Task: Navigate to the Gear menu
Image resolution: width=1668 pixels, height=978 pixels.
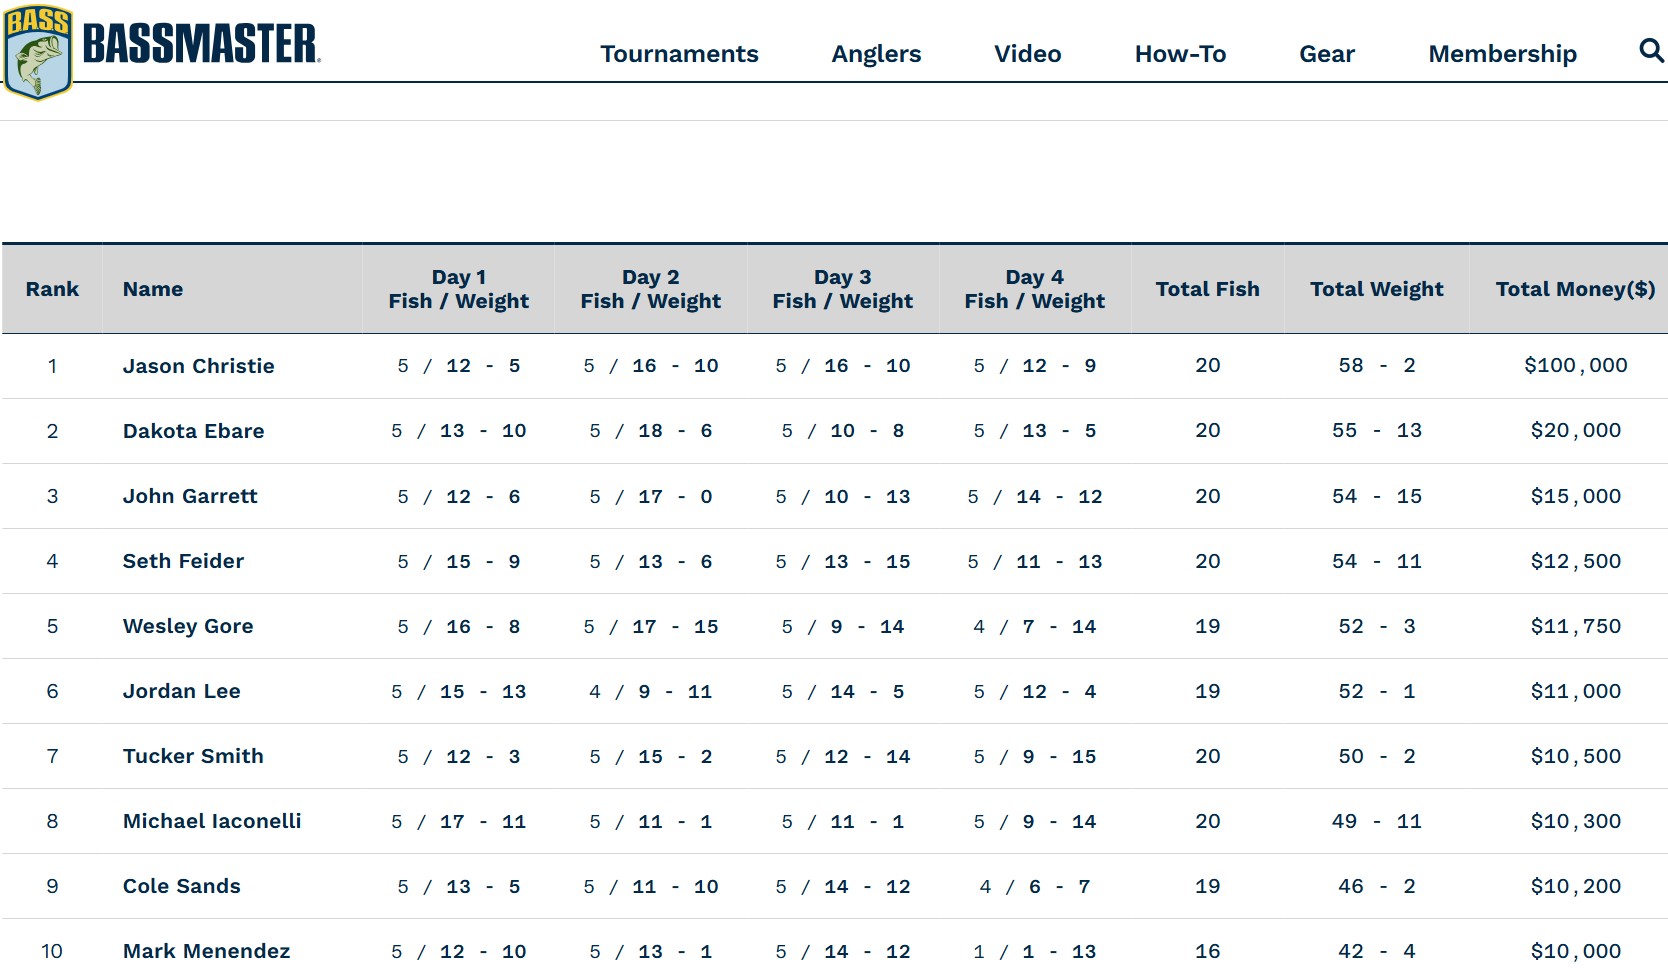Action: (x=1327, y=54)
